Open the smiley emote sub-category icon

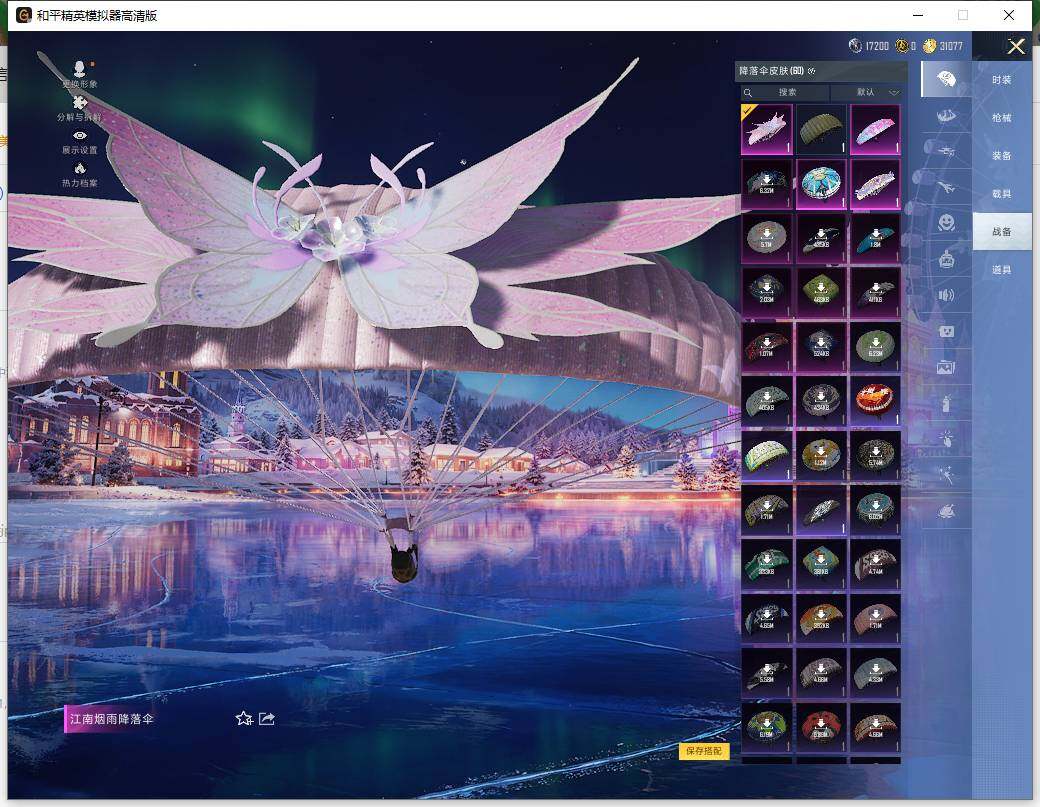pos(946,221)
